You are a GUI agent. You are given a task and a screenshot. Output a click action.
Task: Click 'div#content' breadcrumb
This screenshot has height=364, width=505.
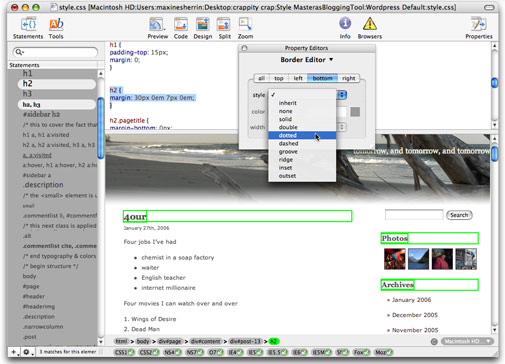tap(205, 341)
